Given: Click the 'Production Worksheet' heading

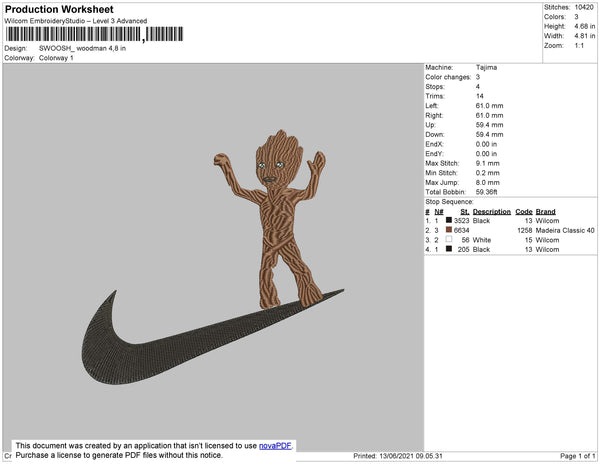Looking at the screenshot, I should pyautogui.click(x=59, y=9).
